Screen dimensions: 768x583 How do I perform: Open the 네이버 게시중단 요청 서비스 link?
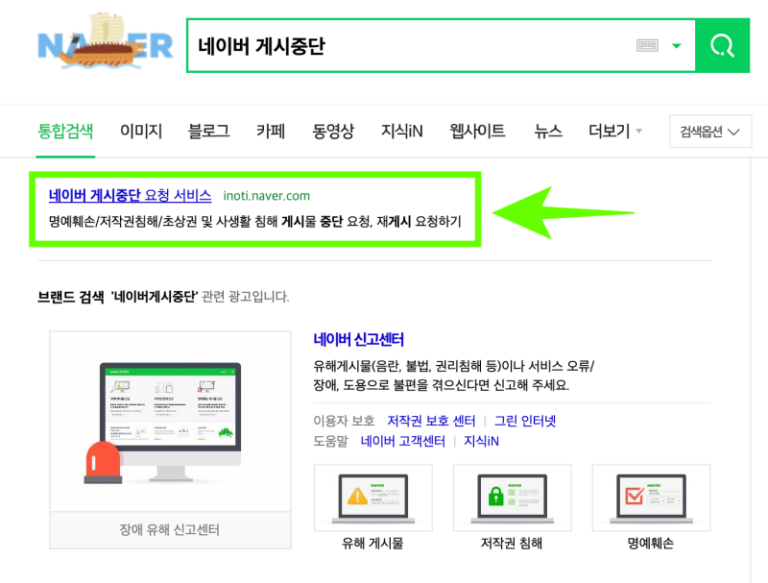[x=130, y=195]
